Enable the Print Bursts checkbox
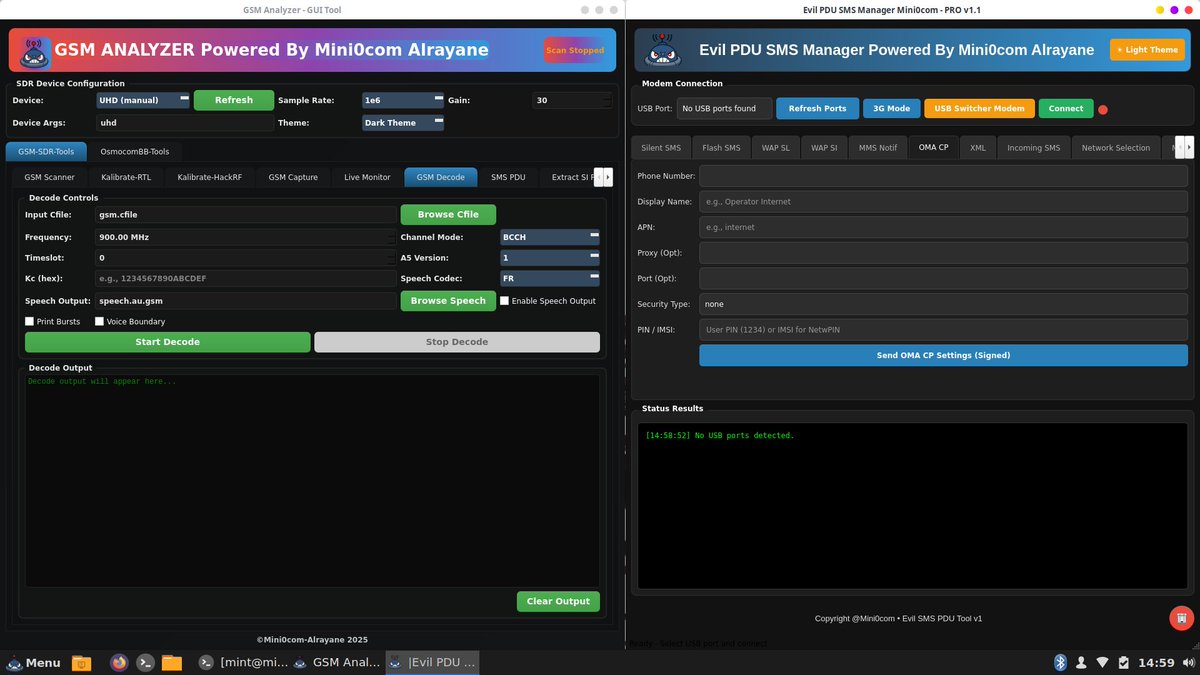Screen dimensions: 1200x675 pyautogui.click(x=30, y=321)
